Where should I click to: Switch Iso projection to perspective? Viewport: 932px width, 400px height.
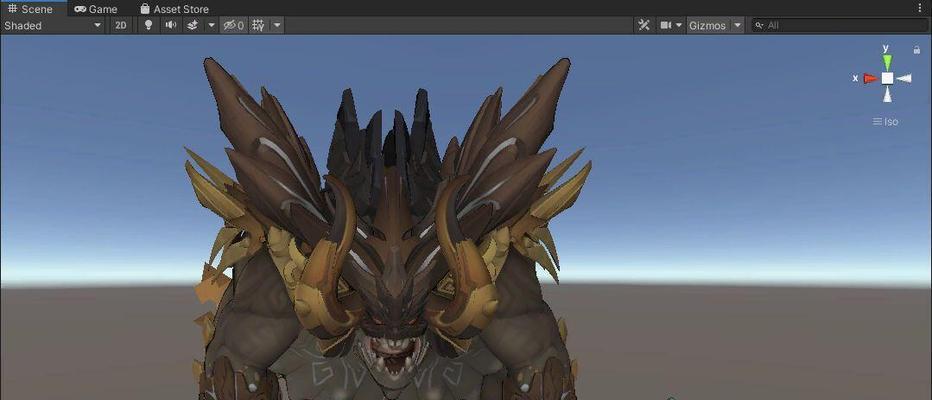pyautogui.click(x=886, y=121)
